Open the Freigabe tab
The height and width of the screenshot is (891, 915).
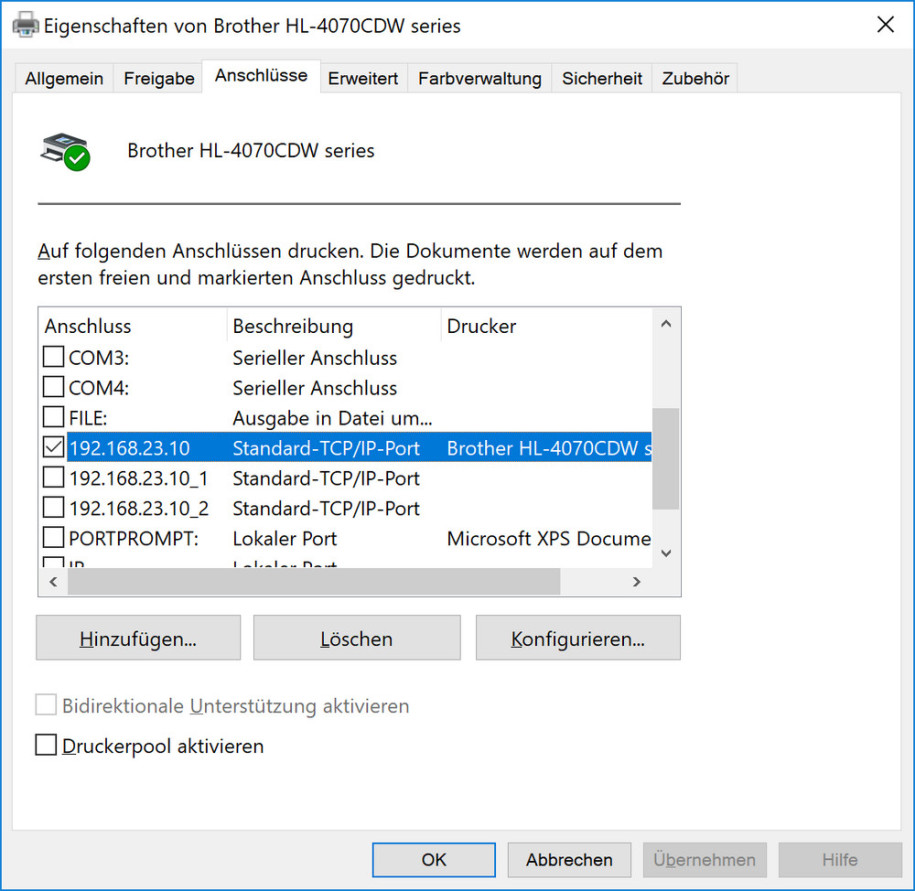pyautogui.click(x=159, y=78)
